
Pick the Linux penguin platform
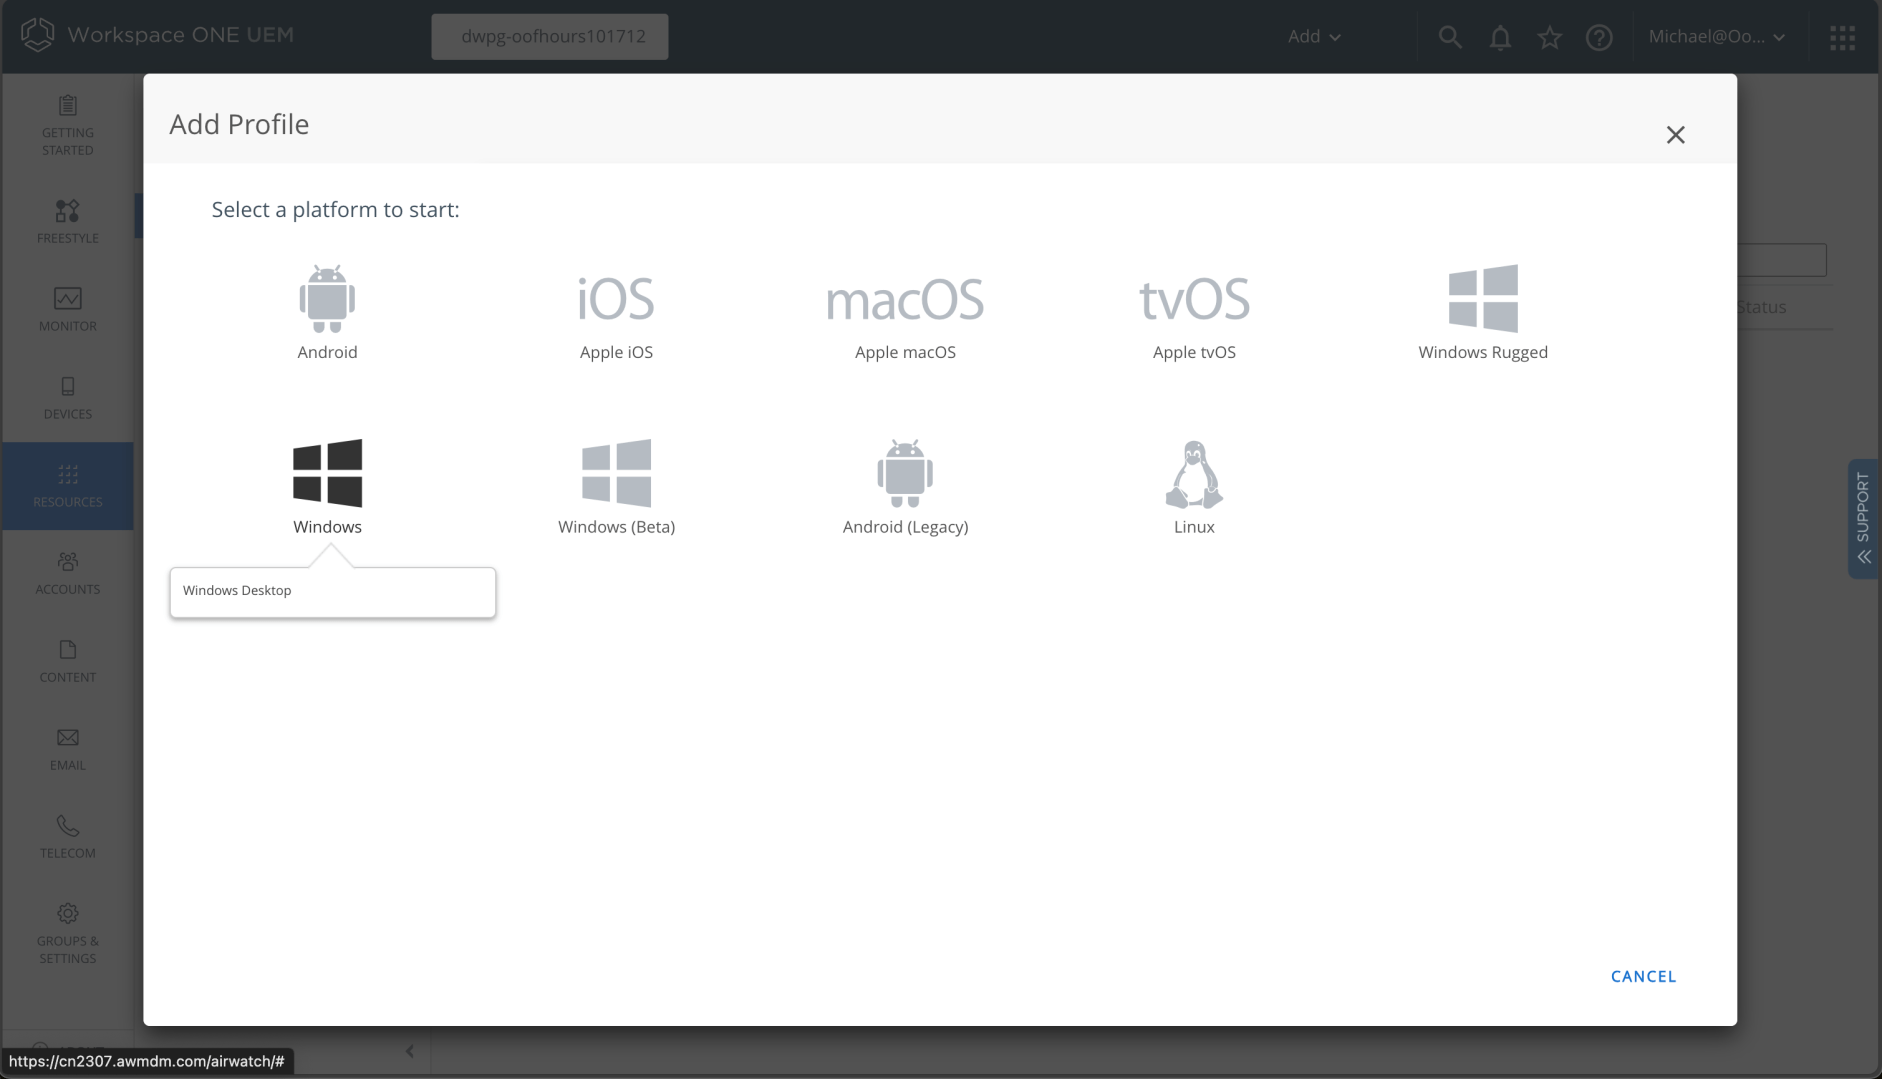pyautogui.click(x=1194, y=474)
